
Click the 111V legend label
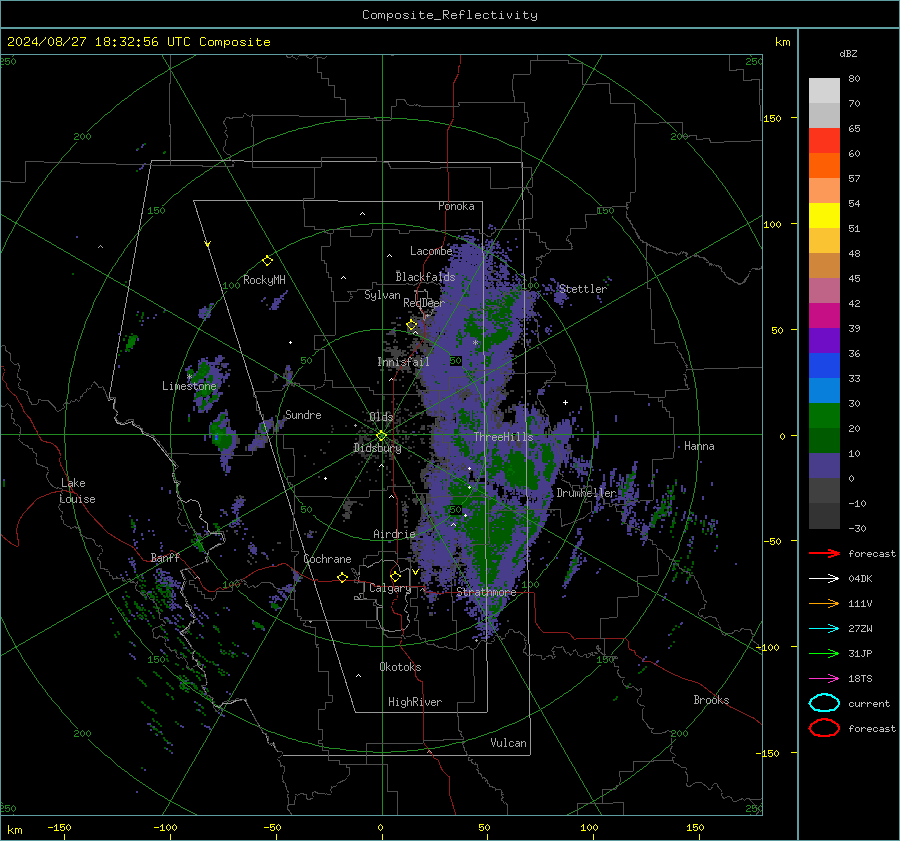point(860,603)
